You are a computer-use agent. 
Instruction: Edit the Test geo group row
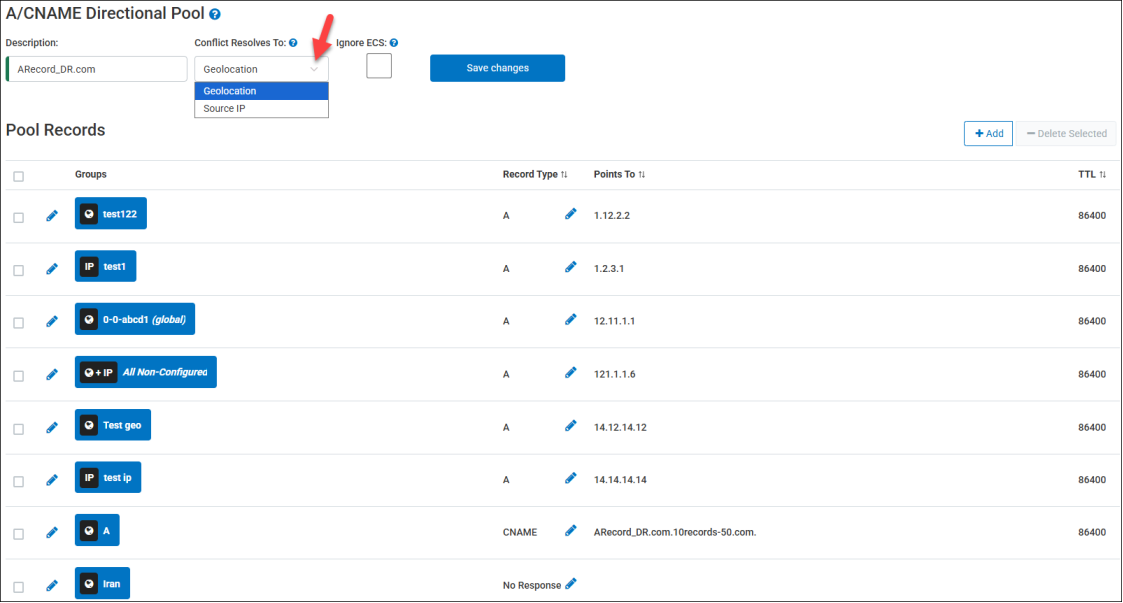coord(52,428)
